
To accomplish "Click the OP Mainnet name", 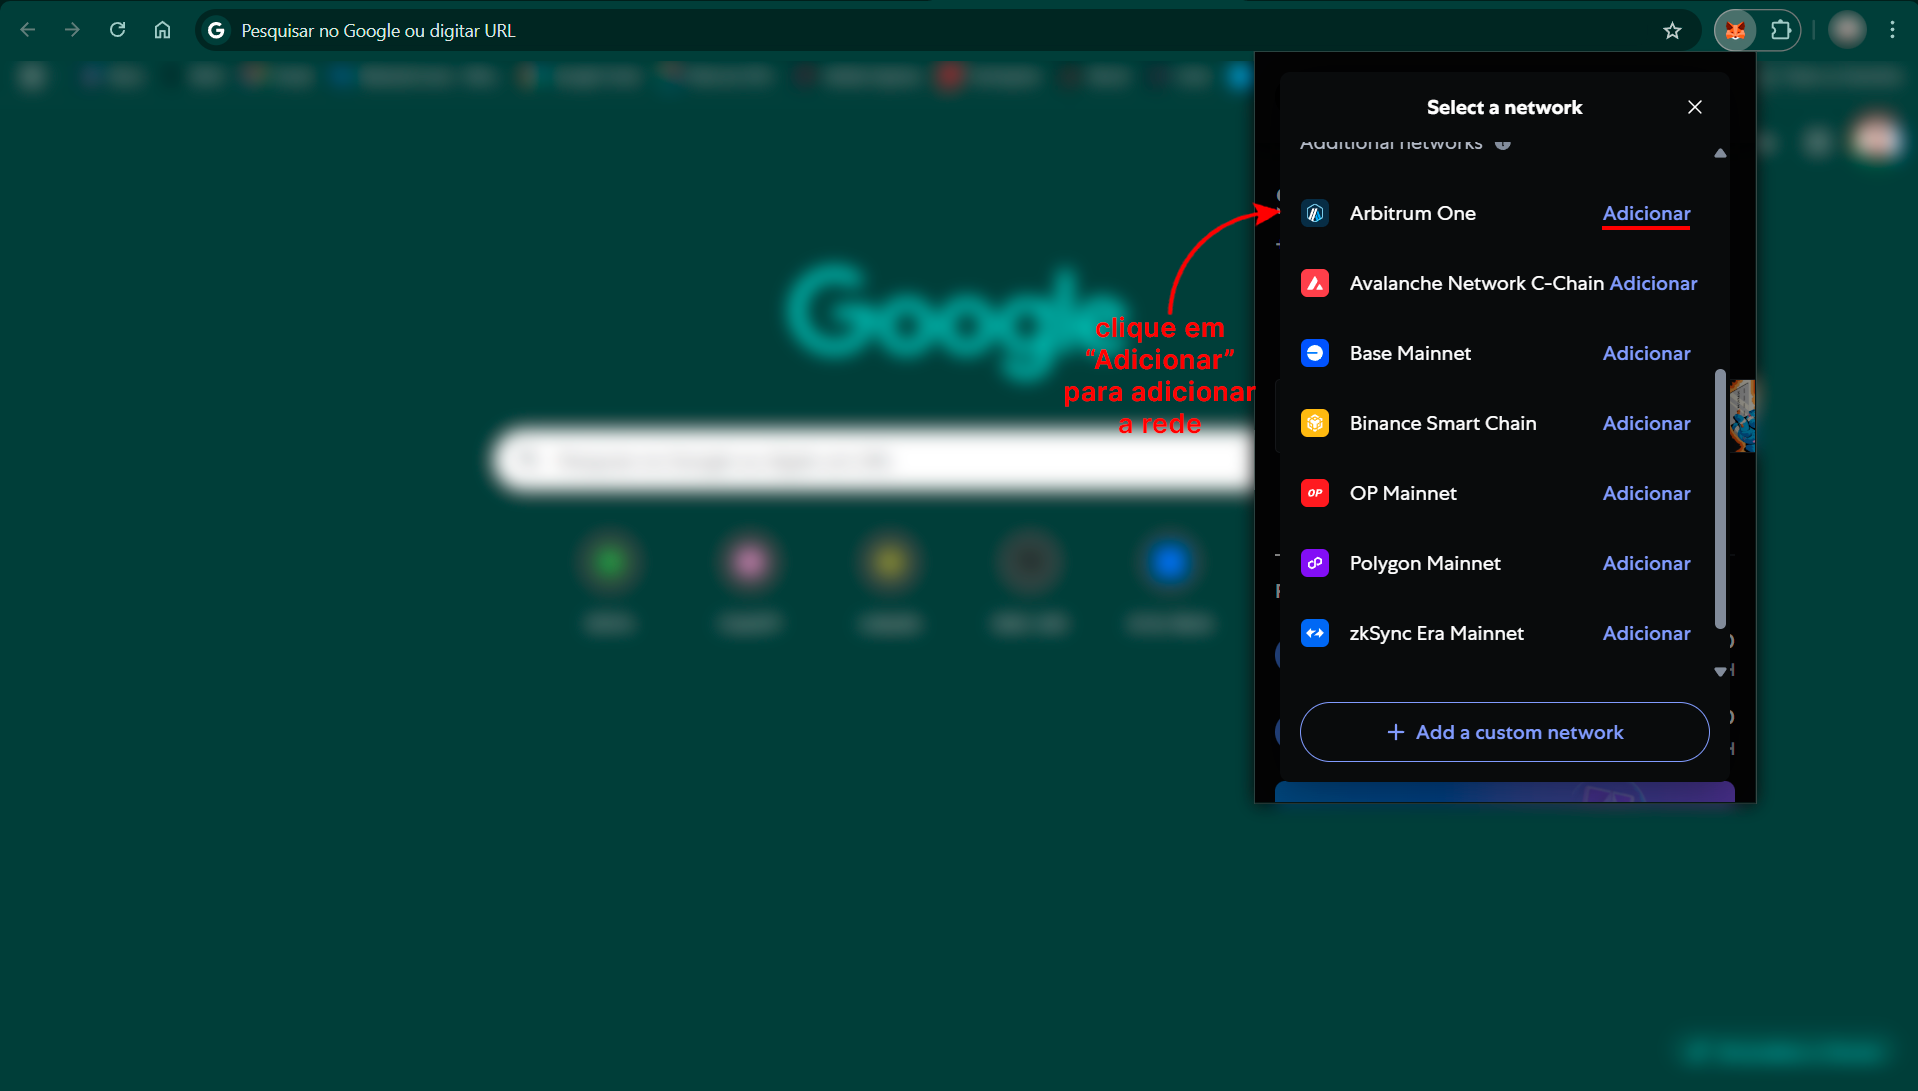I will pos(1403,493).
